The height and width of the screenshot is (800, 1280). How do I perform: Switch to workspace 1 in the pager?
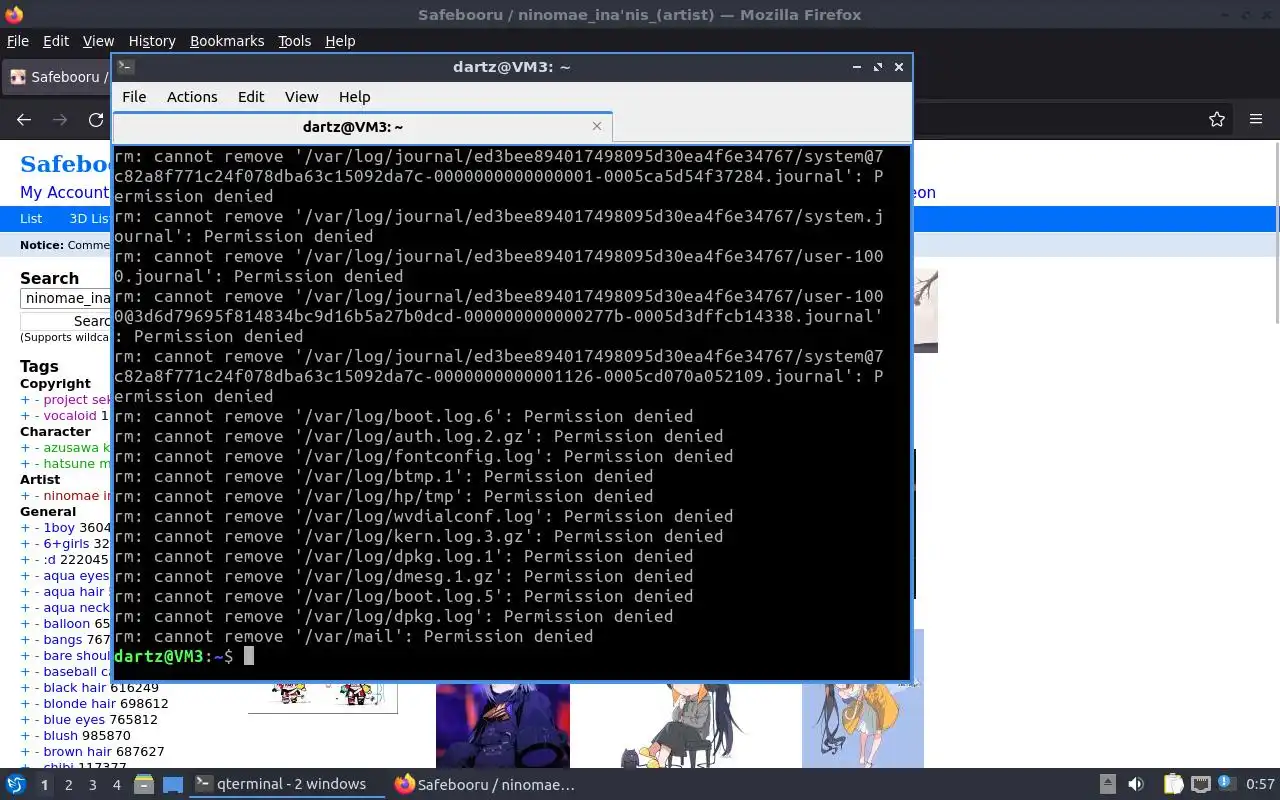(x=44, y=785)
